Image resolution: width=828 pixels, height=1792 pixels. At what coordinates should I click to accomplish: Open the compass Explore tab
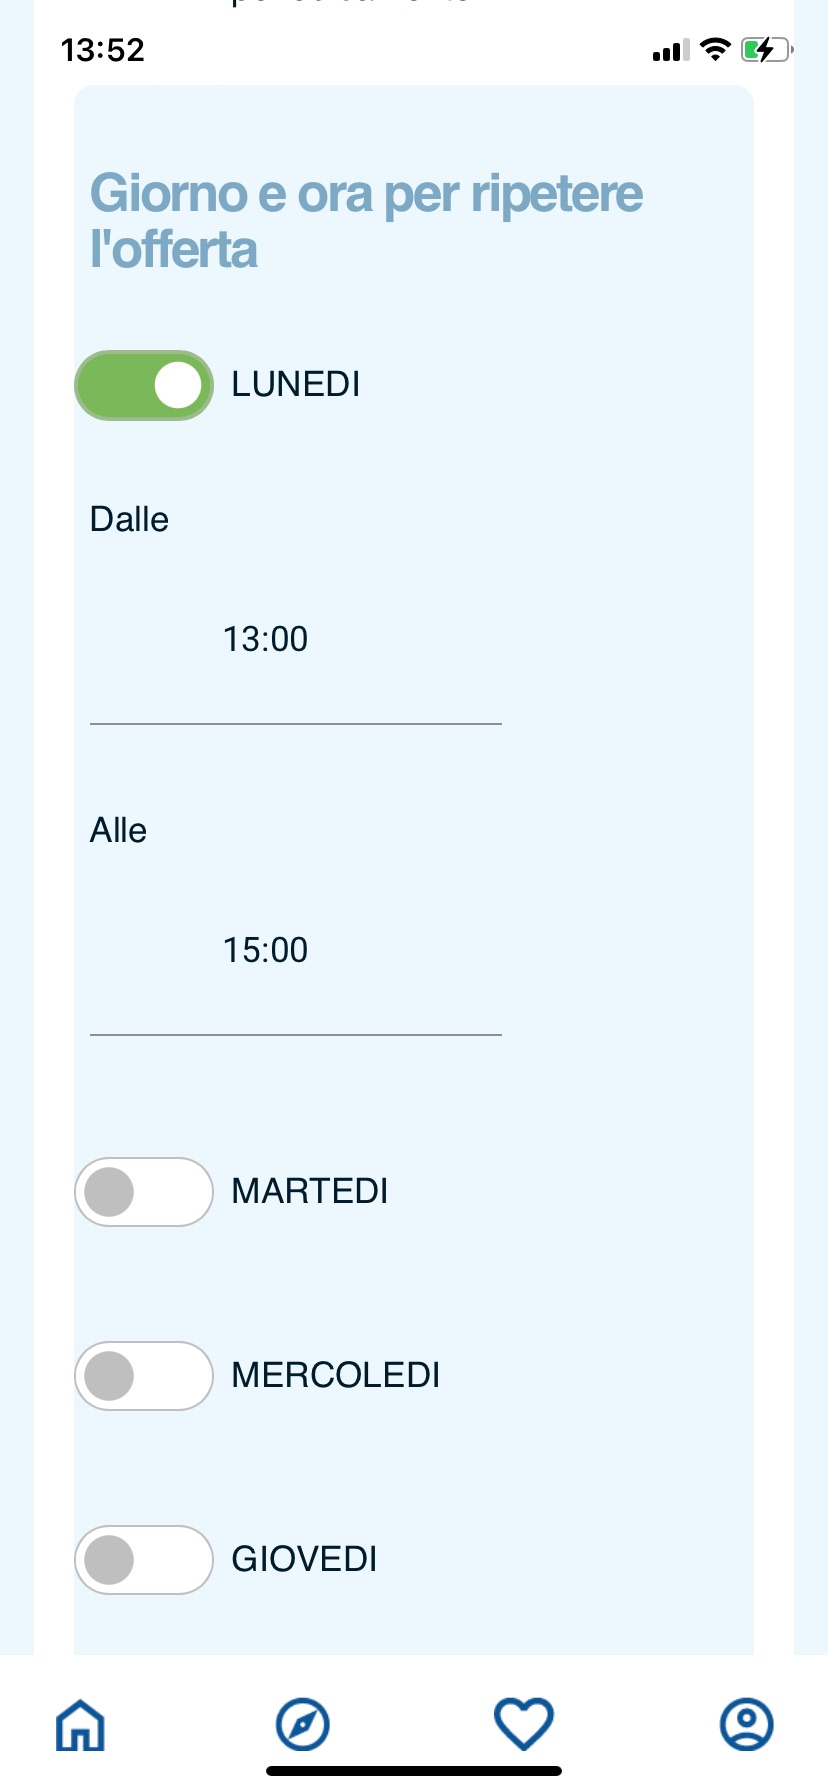[302, 1724]
